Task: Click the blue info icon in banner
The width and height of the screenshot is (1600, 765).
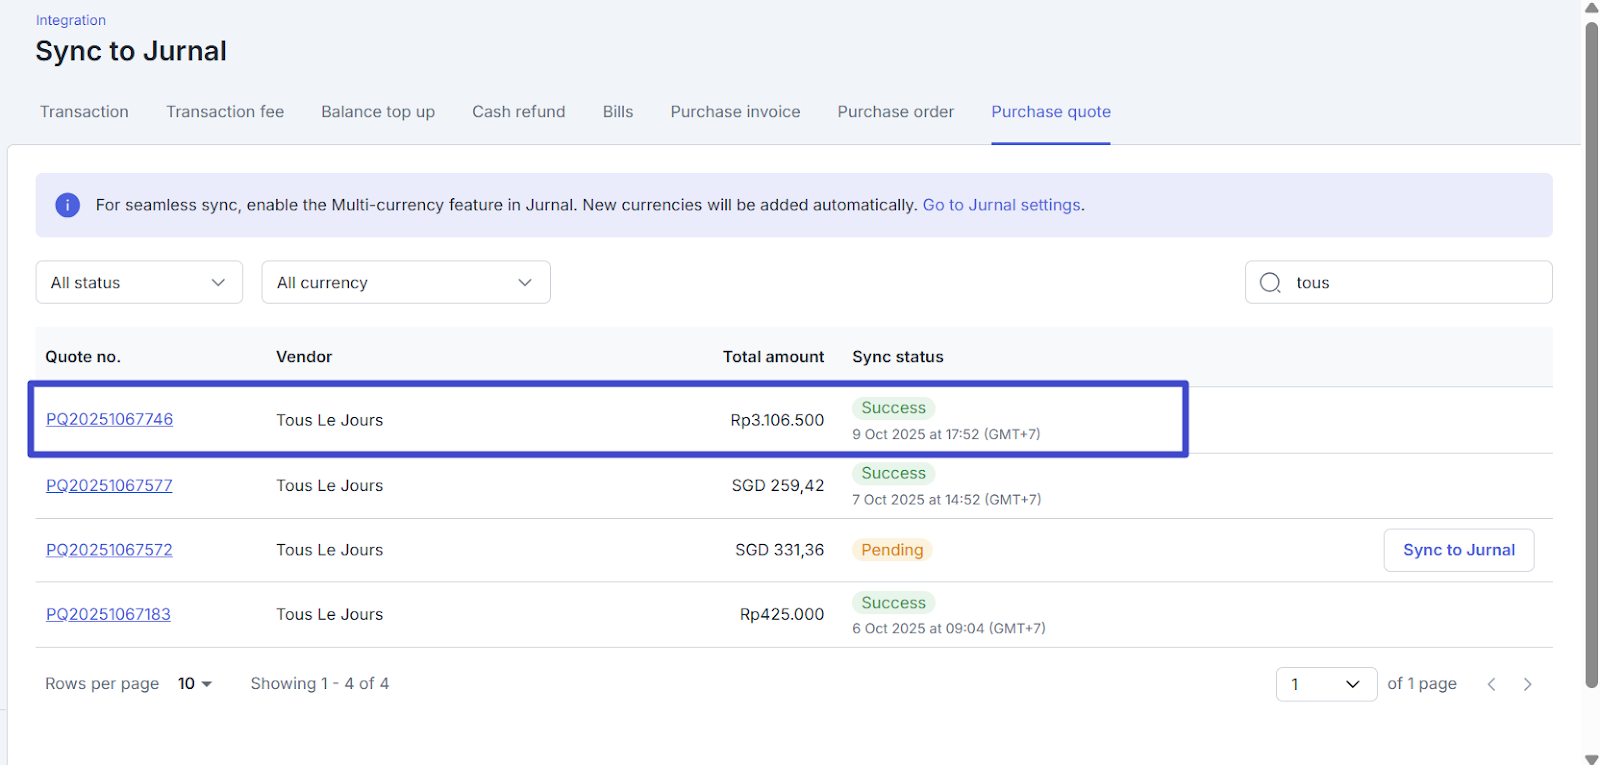Action: (x=67, y=205)
